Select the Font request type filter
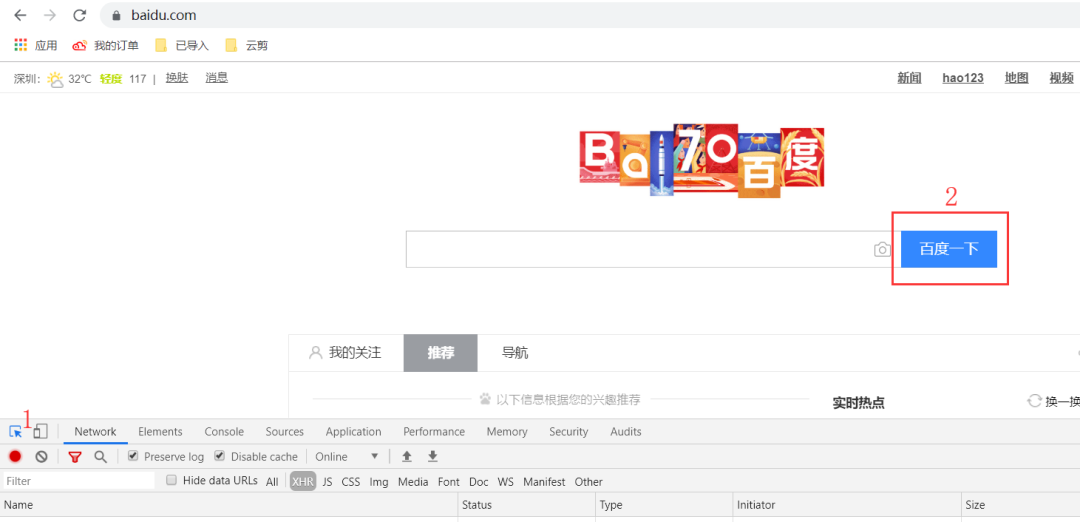The height and width of the screenshot is (522, 1080). [448, 481]
